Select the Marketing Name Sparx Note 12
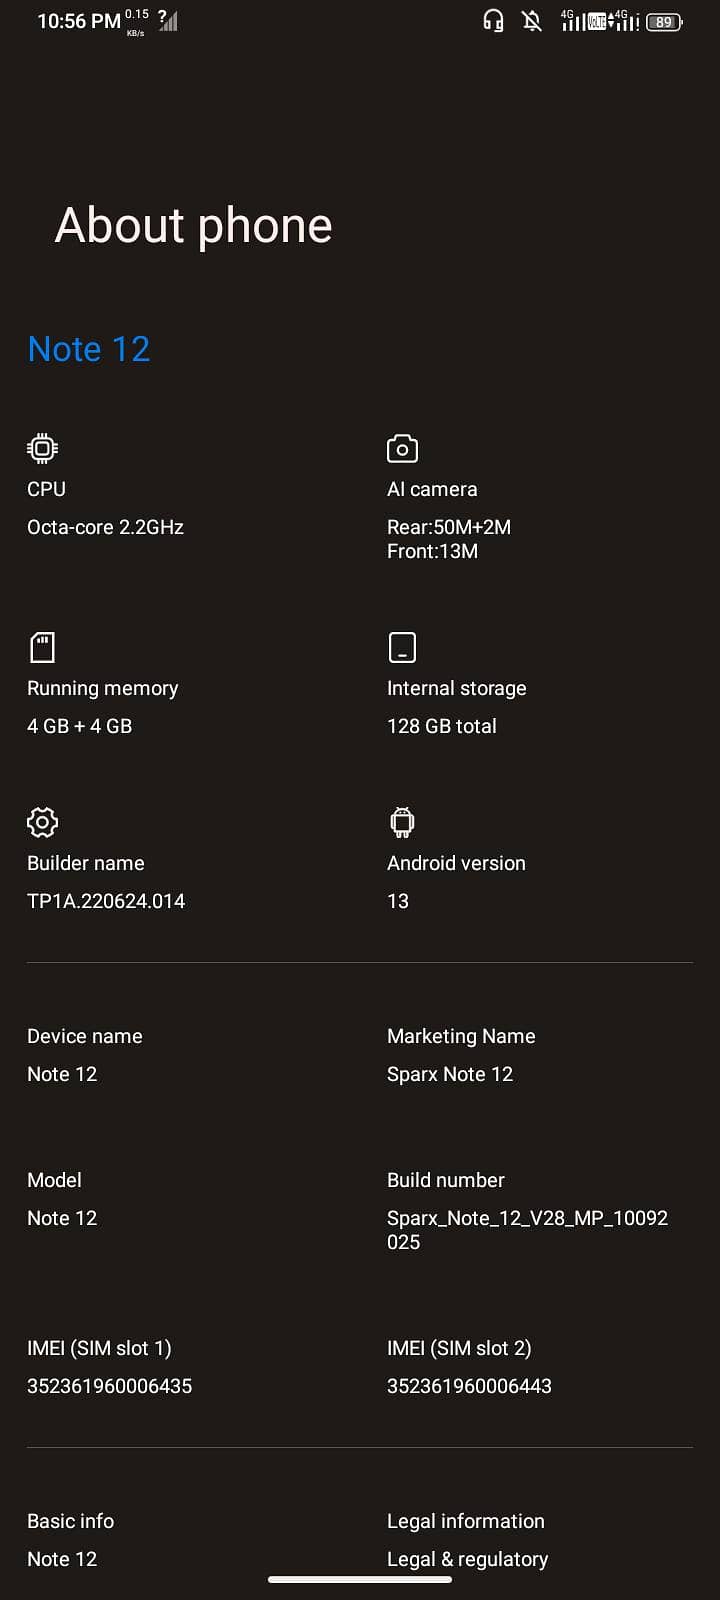 tap(450, 1074)
